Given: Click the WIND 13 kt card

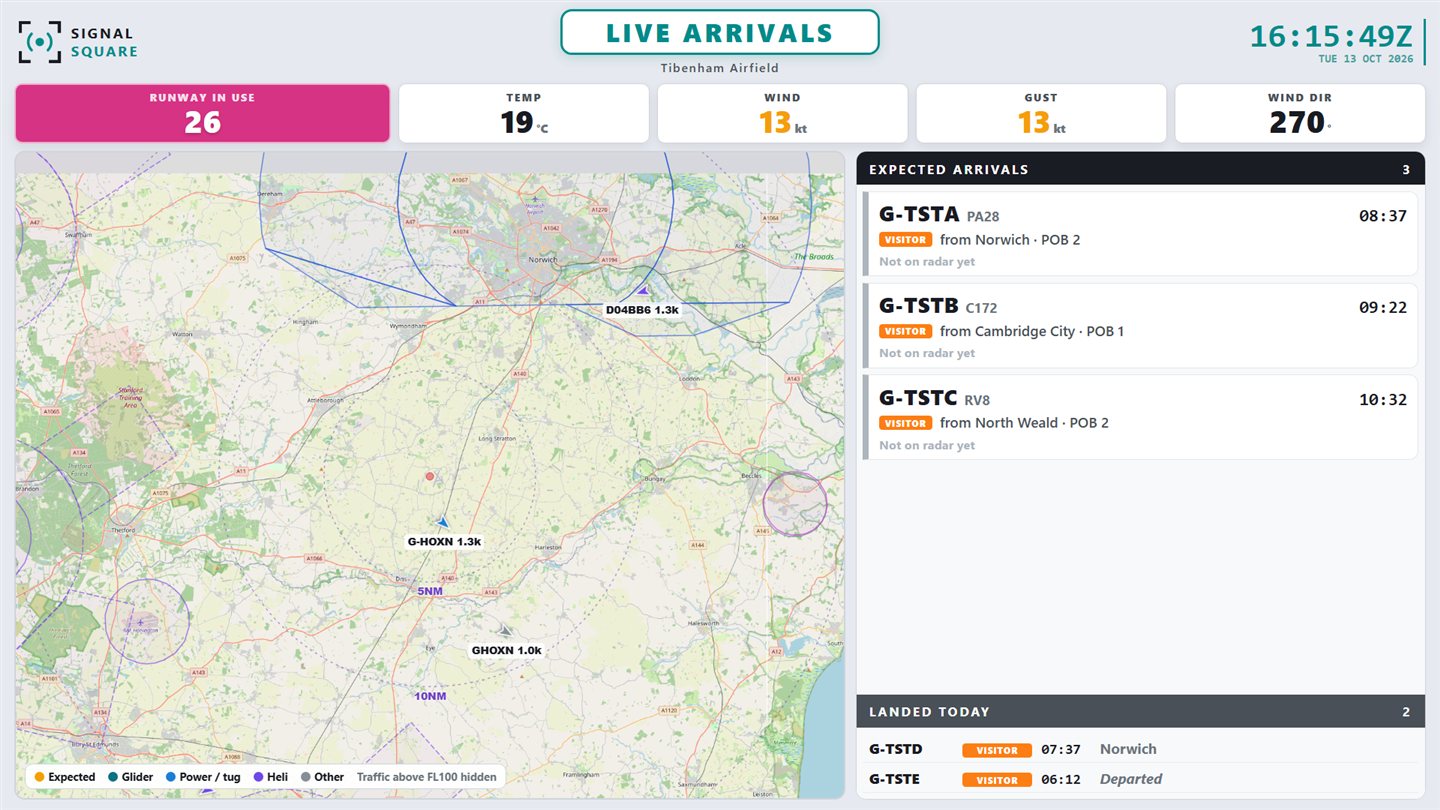Looking at the screenshot, I should coord(782,113).
